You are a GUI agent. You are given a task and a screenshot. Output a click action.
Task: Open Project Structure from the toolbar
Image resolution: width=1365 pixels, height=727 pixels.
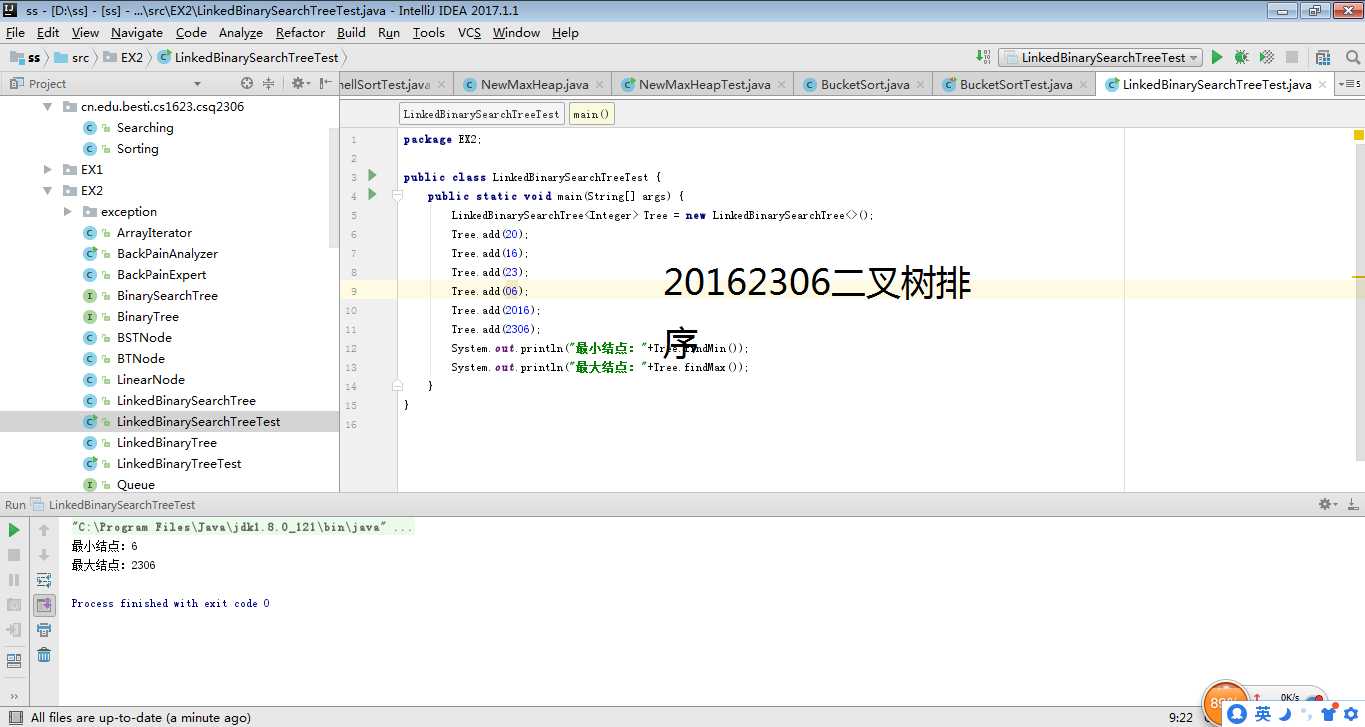click(x=1323, y=57)
